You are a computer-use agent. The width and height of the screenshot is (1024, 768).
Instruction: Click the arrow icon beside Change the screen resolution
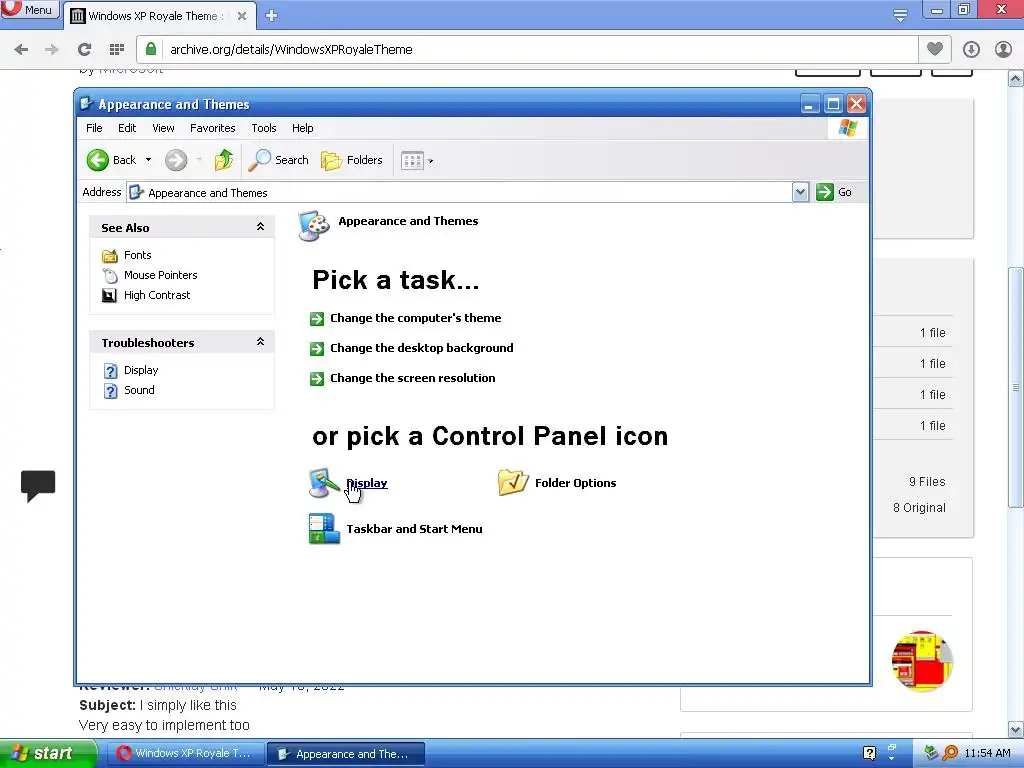coord(317,379)
